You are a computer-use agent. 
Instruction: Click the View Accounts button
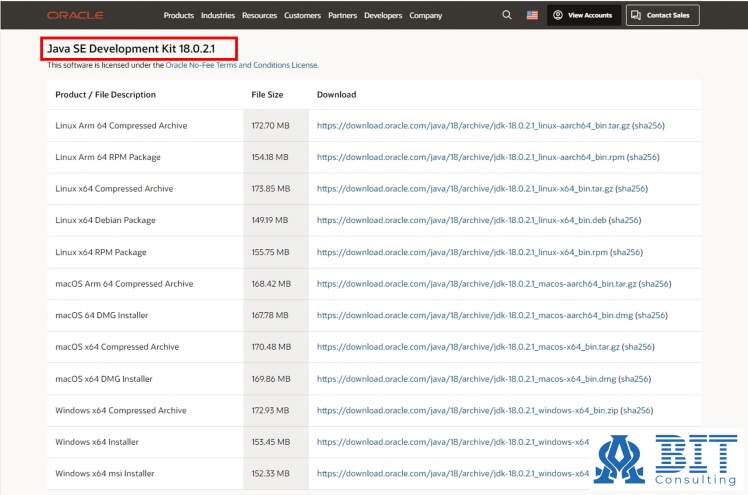point(583,15)
